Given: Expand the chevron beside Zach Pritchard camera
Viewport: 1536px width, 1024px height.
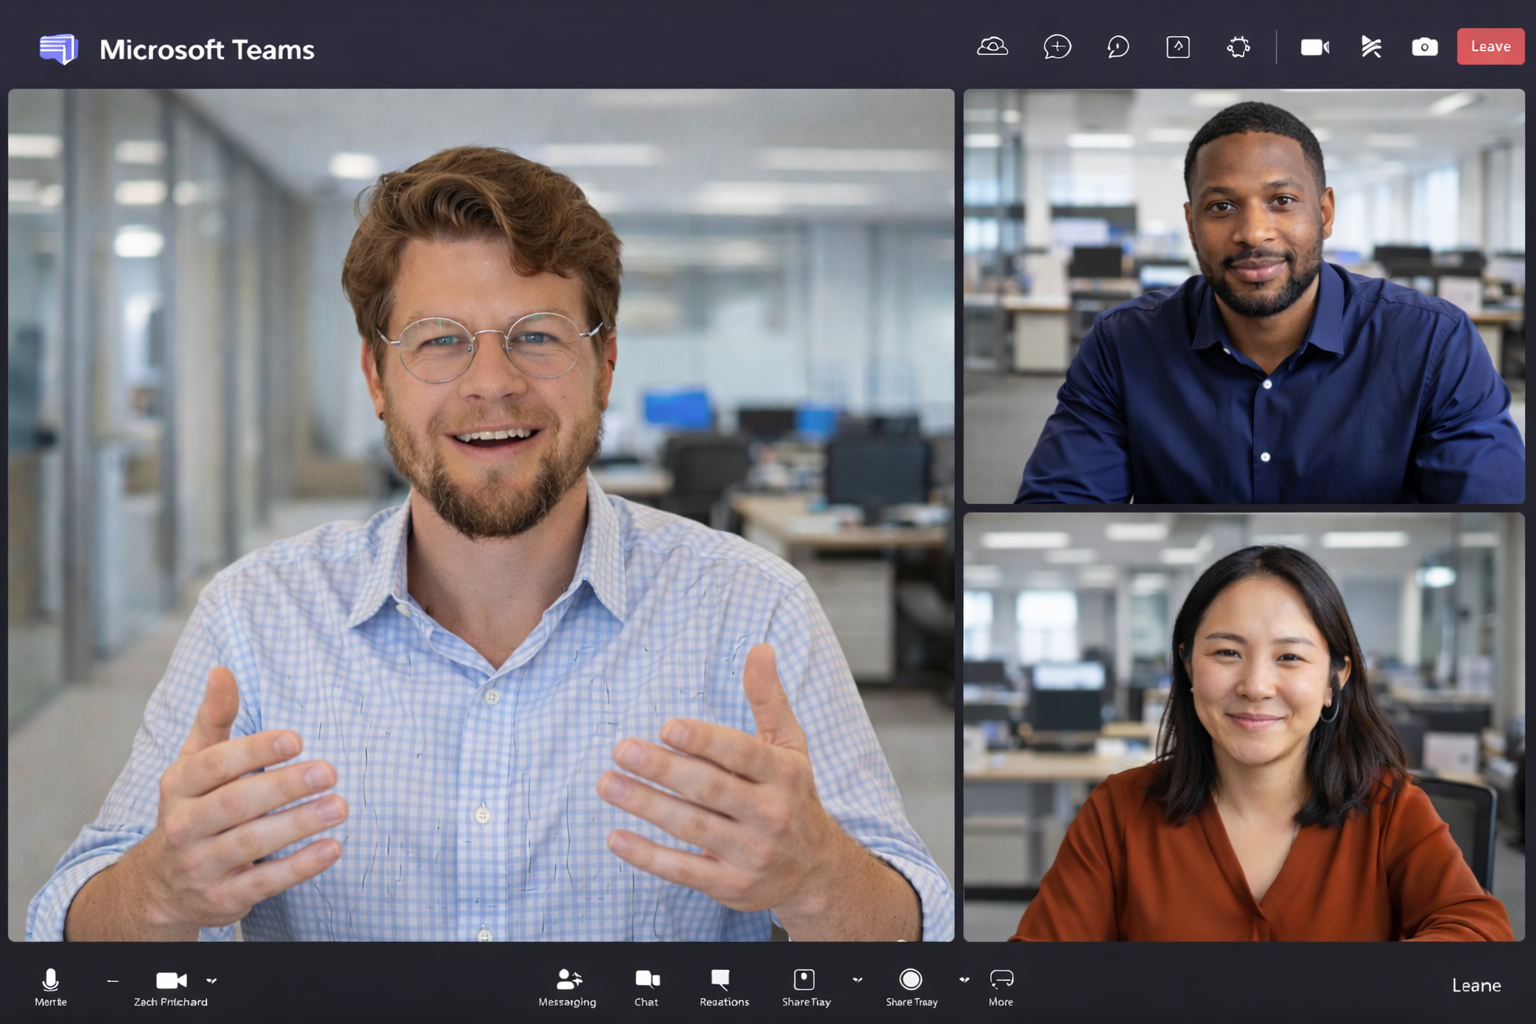Looking at the screenshot, I should pos(211,981).
